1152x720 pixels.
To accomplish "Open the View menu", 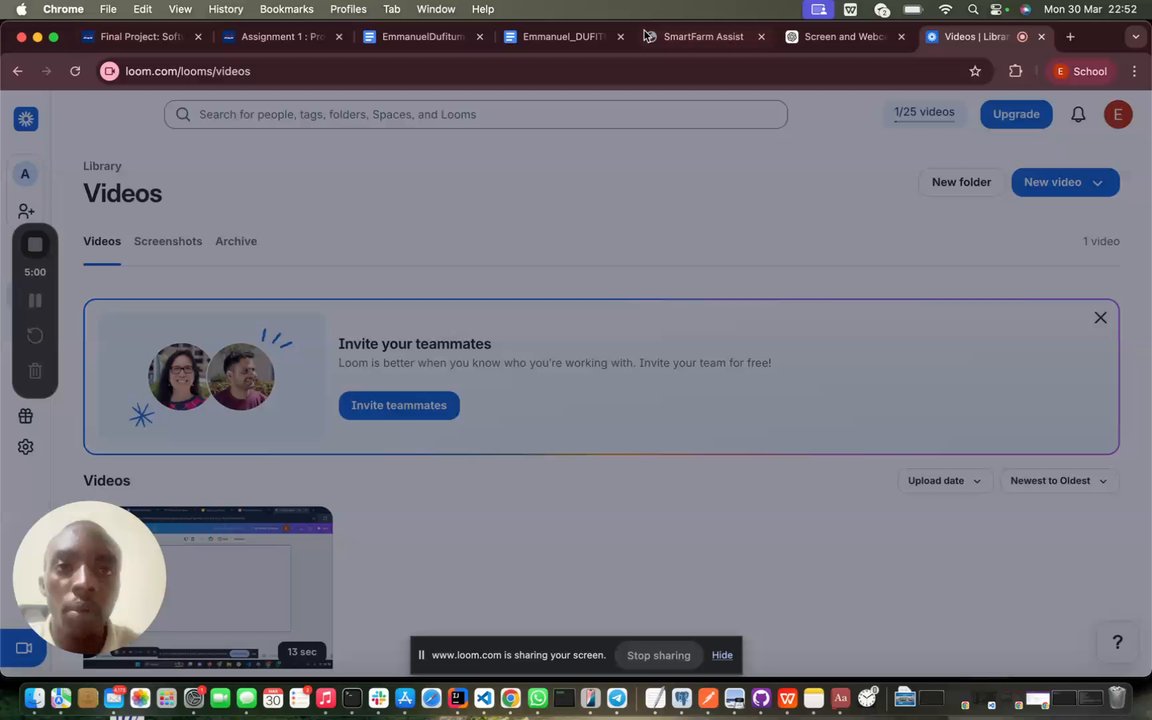I will (x=180, y=9).
